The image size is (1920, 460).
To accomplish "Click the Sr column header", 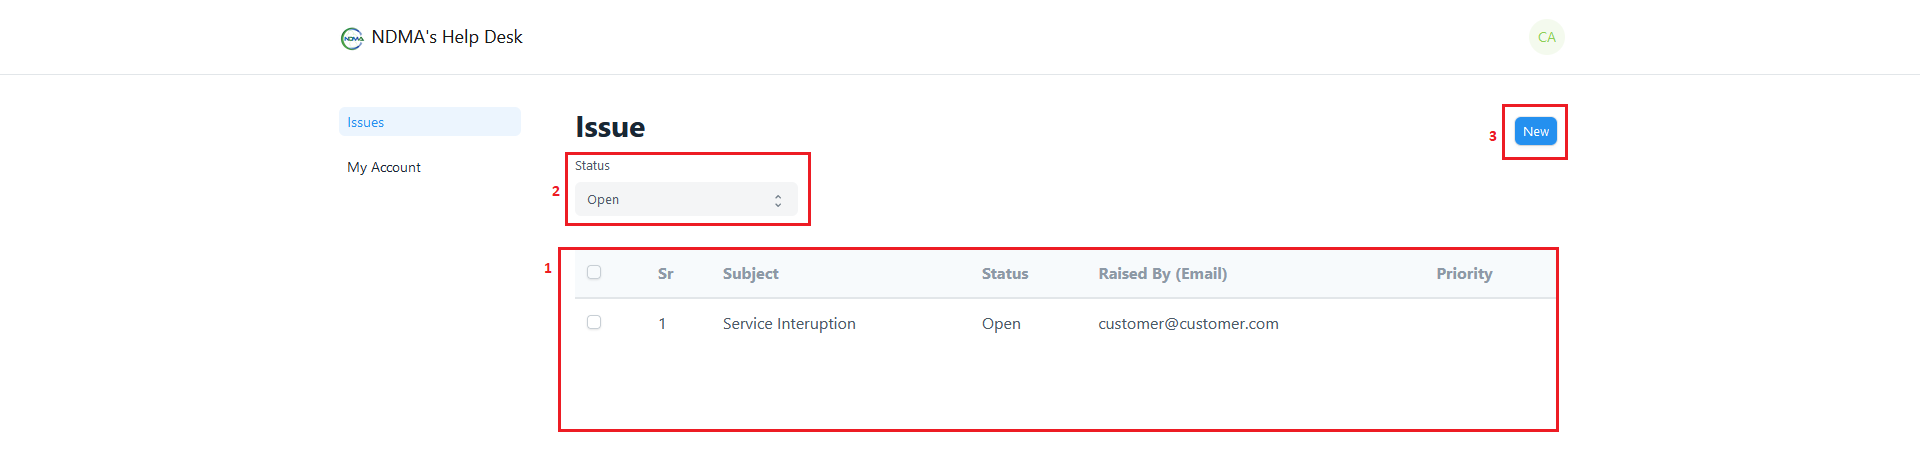I will pyautogui.click(x=665, y=274).
